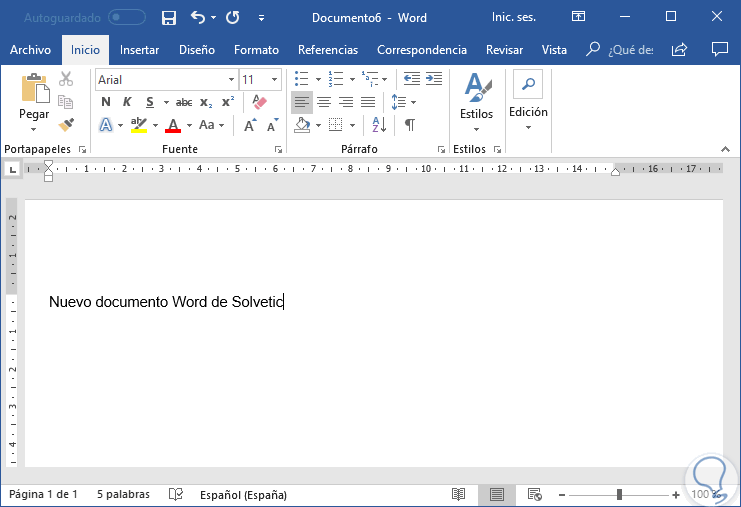741x507 pixels.
Task: Click the Bullets list icon
Action: coord(302,78)
